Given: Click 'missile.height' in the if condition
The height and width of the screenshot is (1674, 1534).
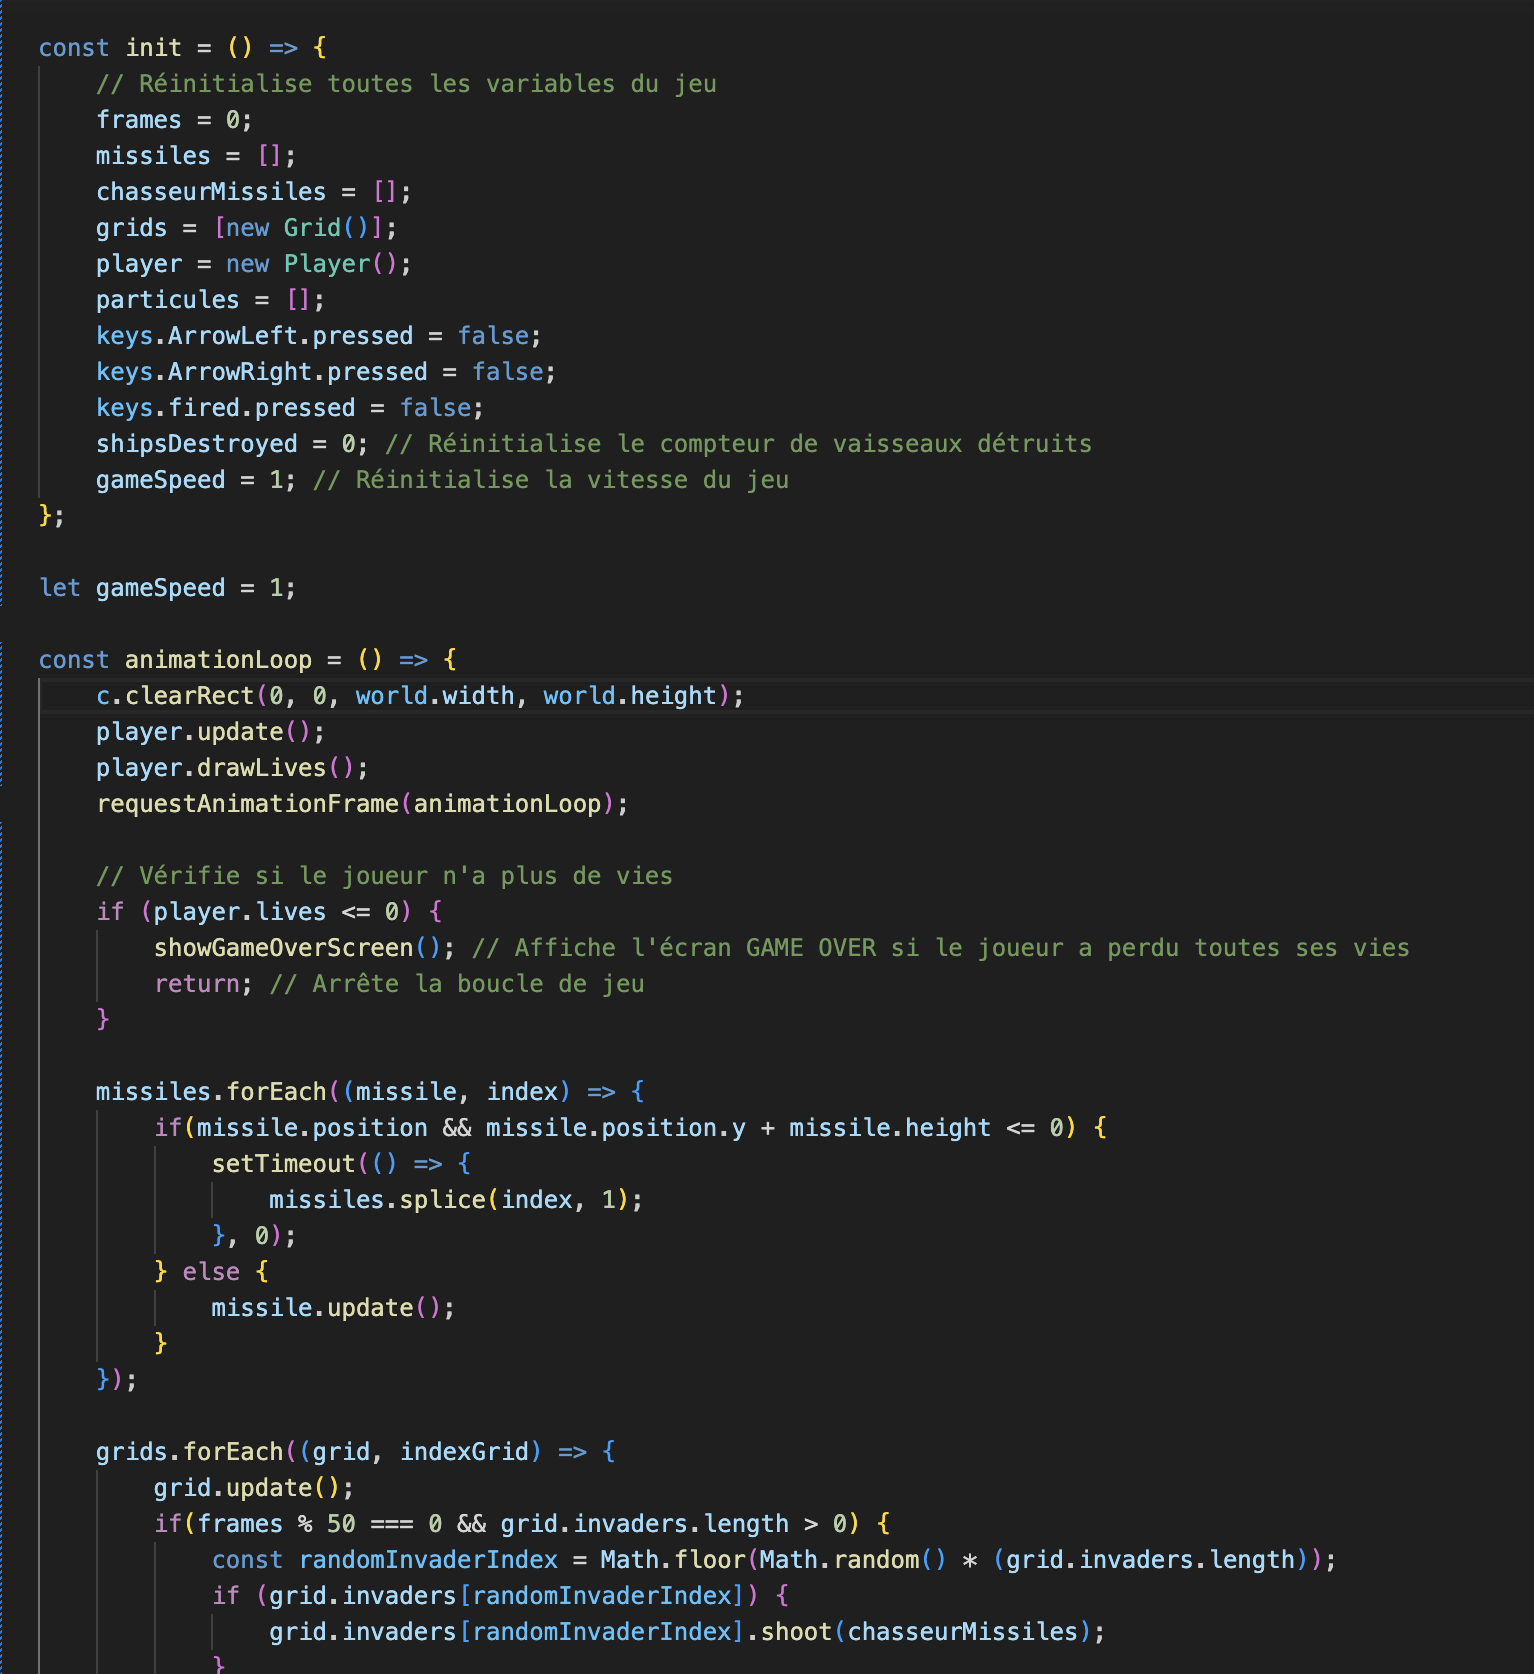Looking at the screenshot, I should [890, 1128].
